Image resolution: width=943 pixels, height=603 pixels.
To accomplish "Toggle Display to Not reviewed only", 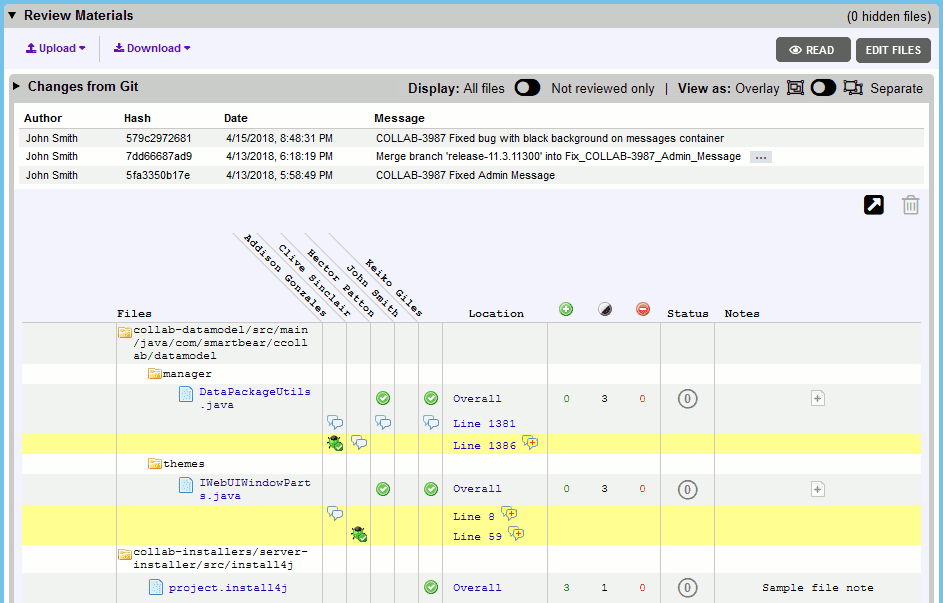I will (x=527, y=88).
